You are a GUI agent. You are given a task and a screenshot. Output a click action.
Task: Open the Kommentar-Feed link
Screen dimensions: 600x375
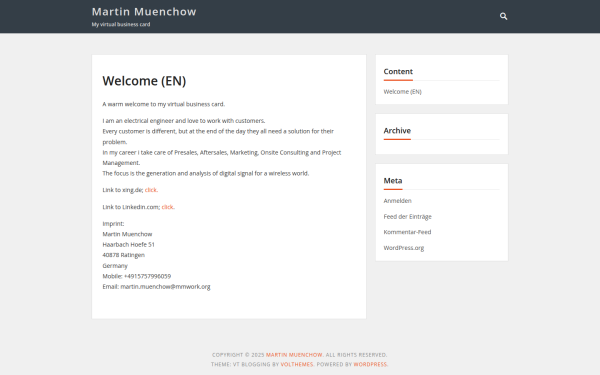tap(408, 232)
